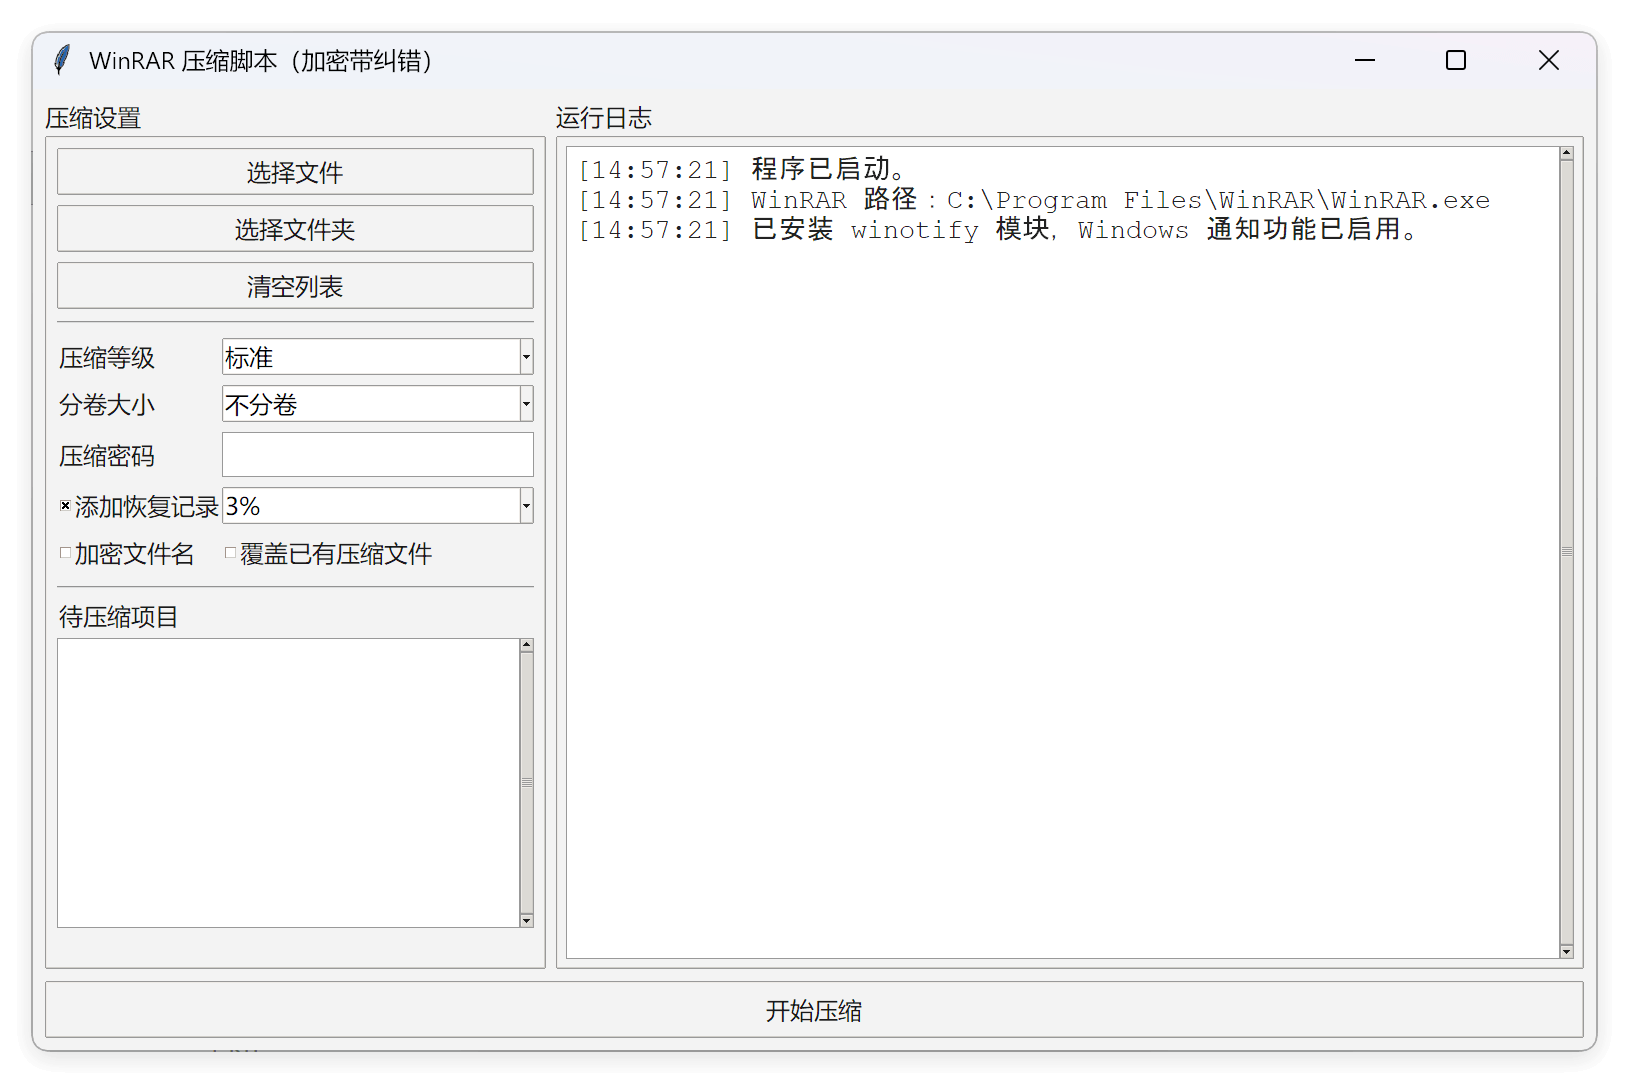This screenshot has width=1629, height=1083.
Task: Click the up arrow of the 待压缩项目 list scrollbar
Action: point(526,646)
